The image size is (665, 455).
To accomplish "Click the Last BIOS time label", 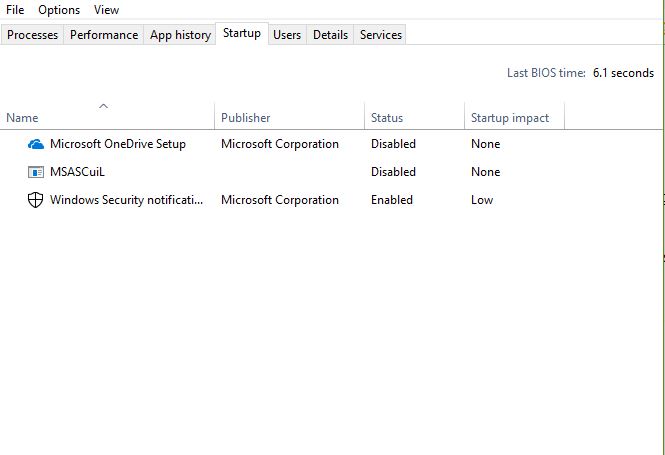I will [x=546, y=73].
